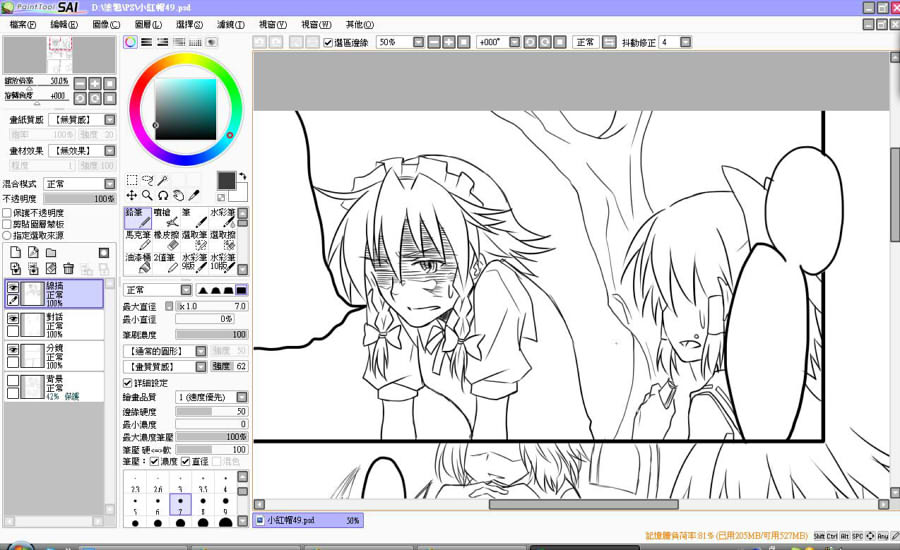Open the 圖層 menu

tap(148, 24)
